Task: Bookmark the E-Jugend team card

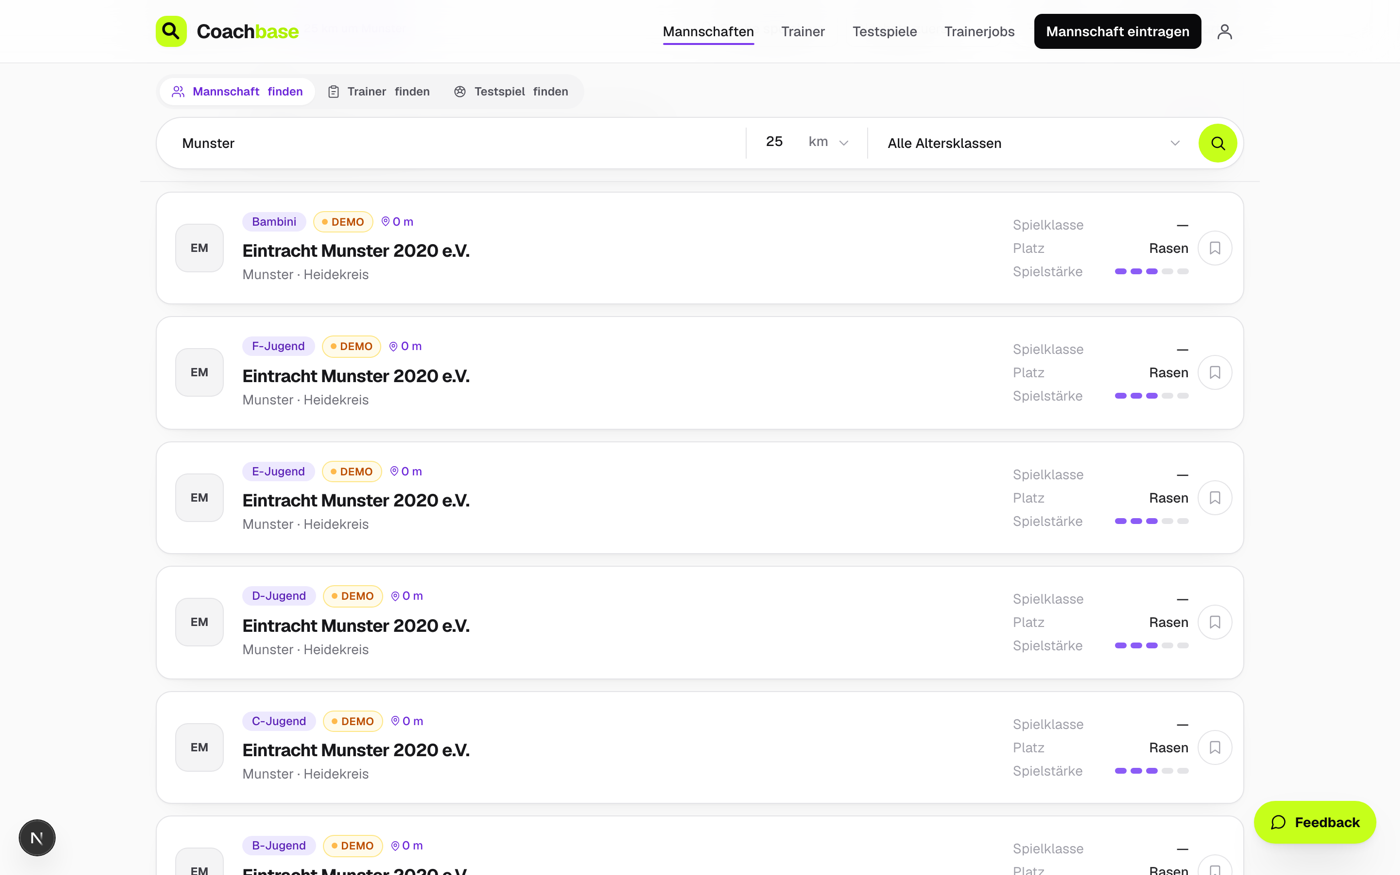Action: [x=1215, y=498]
